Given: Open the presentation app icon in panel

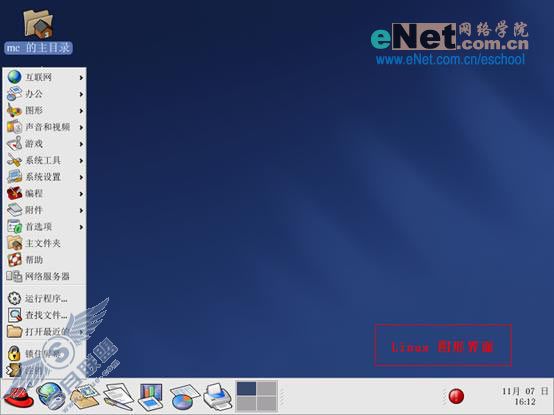Looking at the screenshot, I should [x=151, y=397].
